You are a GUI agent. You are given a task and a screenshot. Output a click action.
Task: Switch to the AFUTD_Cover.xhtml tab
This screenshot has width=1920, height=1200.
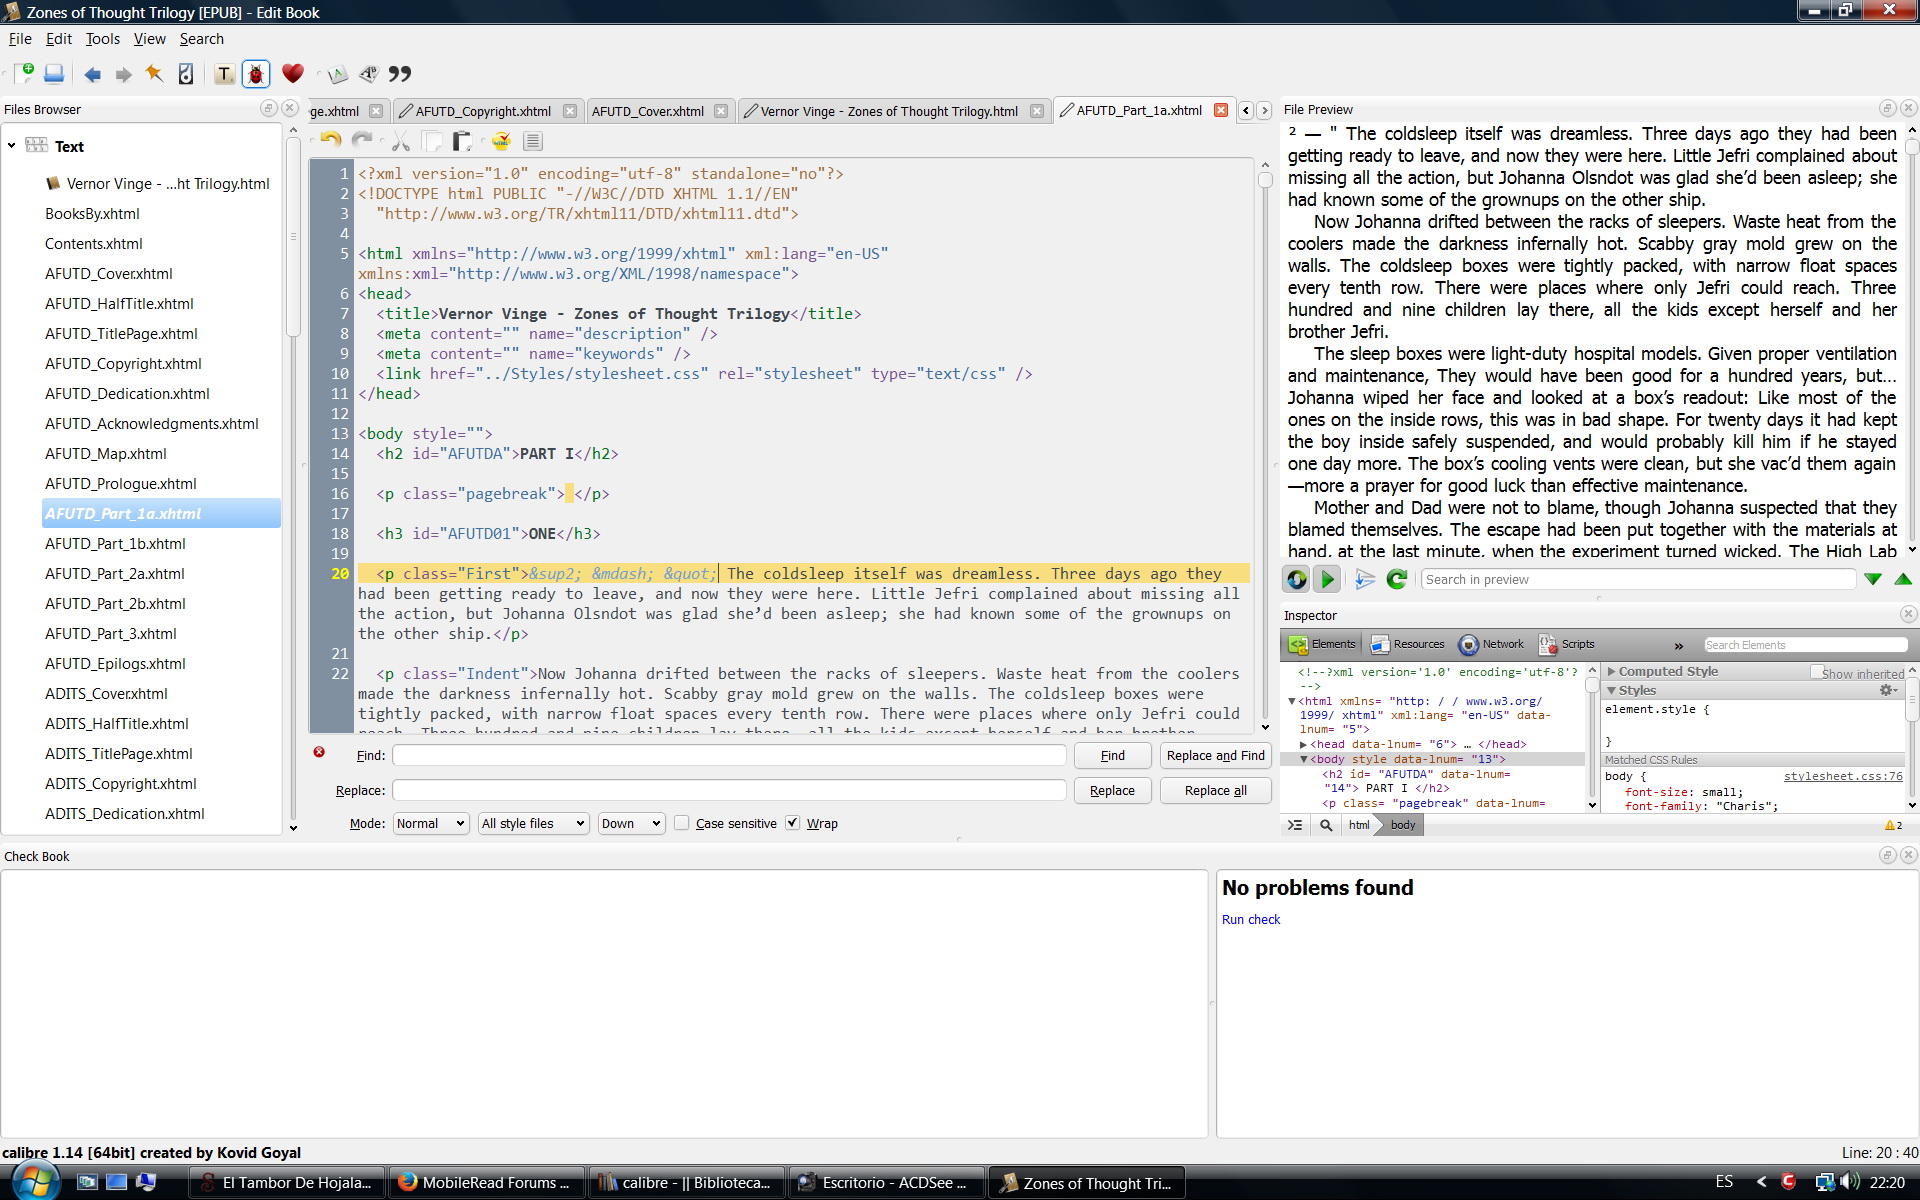click(648, 111)
